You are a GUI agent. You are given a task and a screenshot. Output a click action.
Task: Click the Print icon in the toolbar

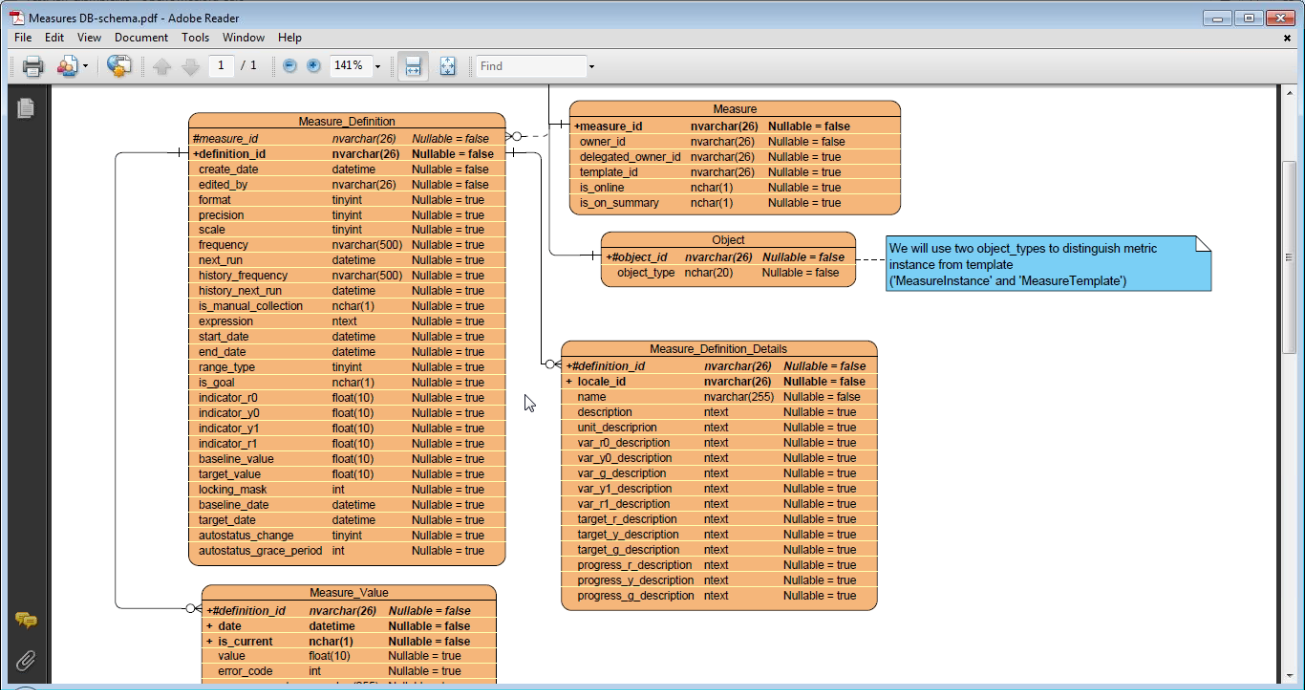[x=33, y=66]
